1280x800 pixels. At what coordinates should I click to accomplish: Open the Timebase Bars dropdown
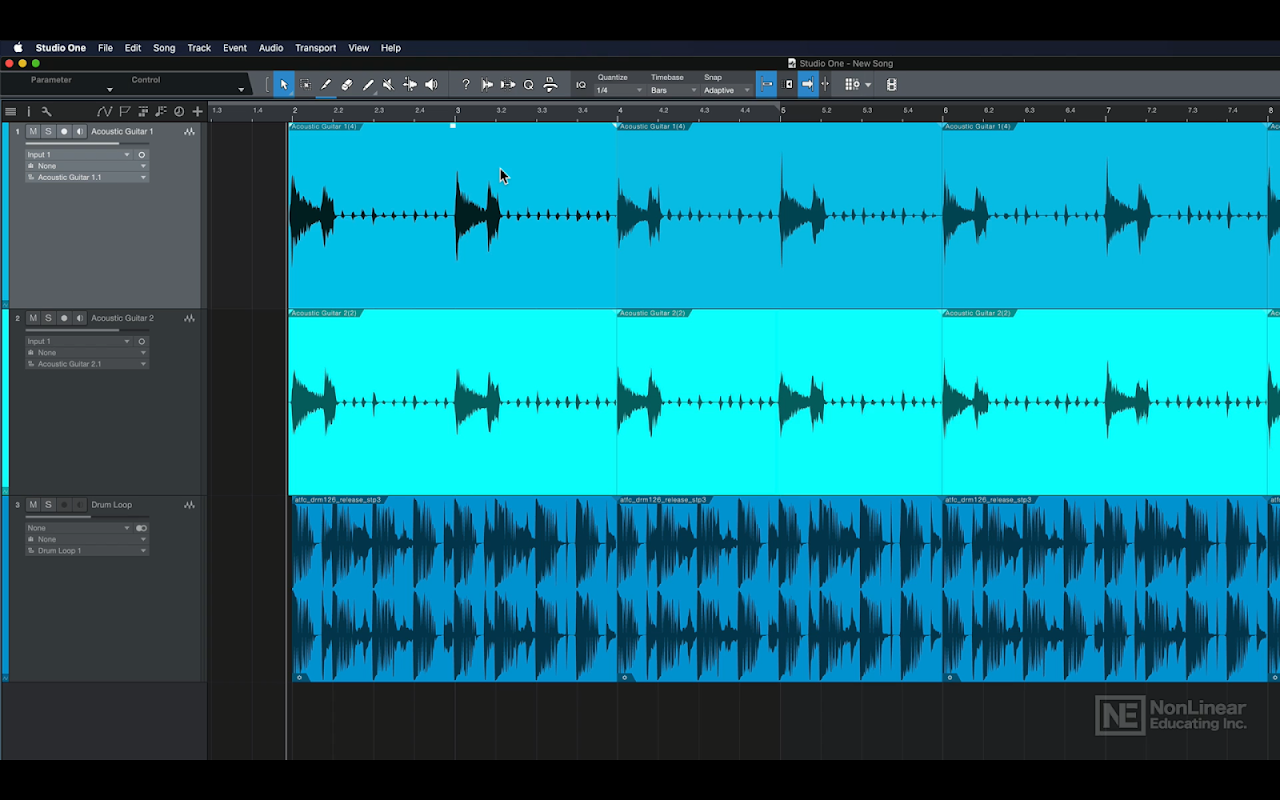pyautogui.click(x=674, y=90)
